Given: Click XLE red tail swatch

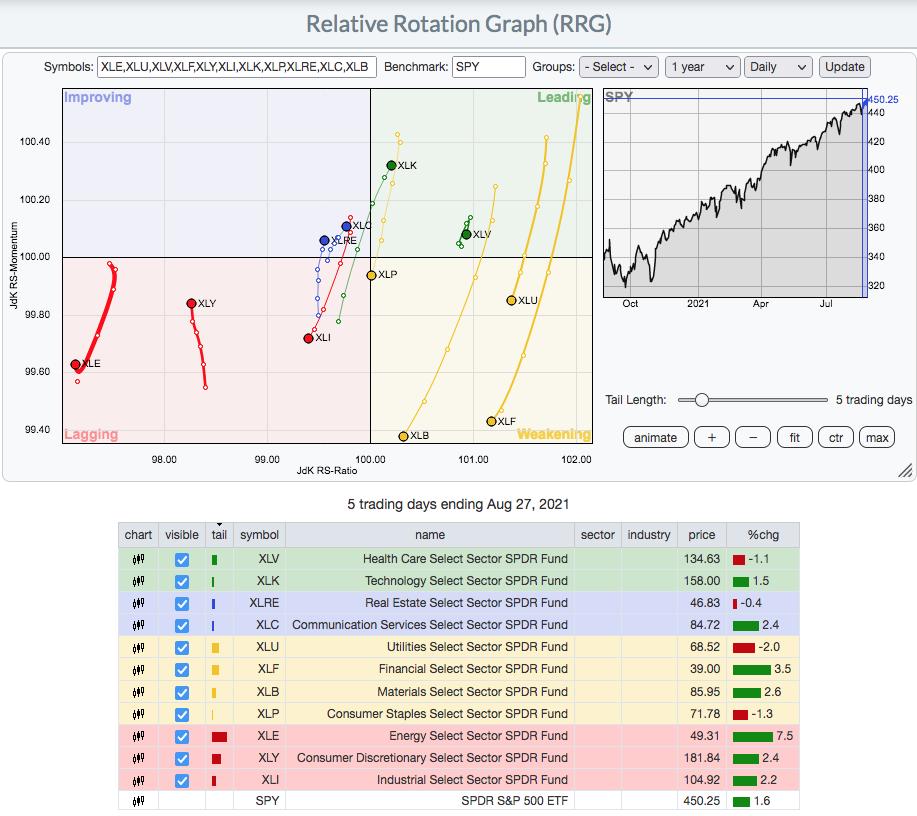Looking at the screenshot, I should (x=219, y=736).
